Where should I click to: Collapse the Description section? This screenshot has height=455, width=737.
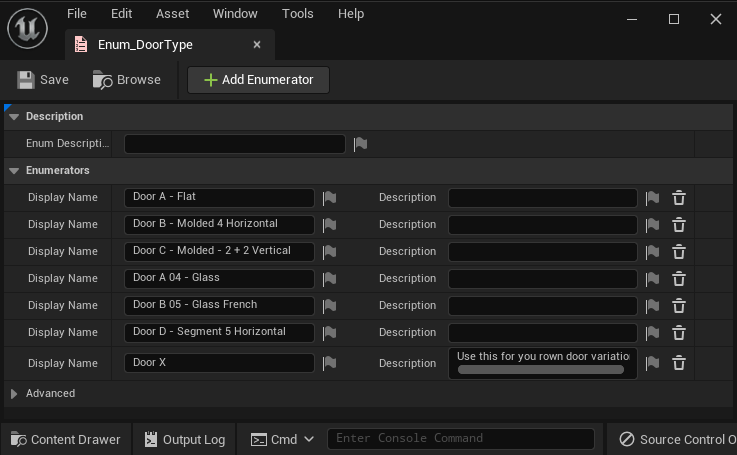(14, 117)
